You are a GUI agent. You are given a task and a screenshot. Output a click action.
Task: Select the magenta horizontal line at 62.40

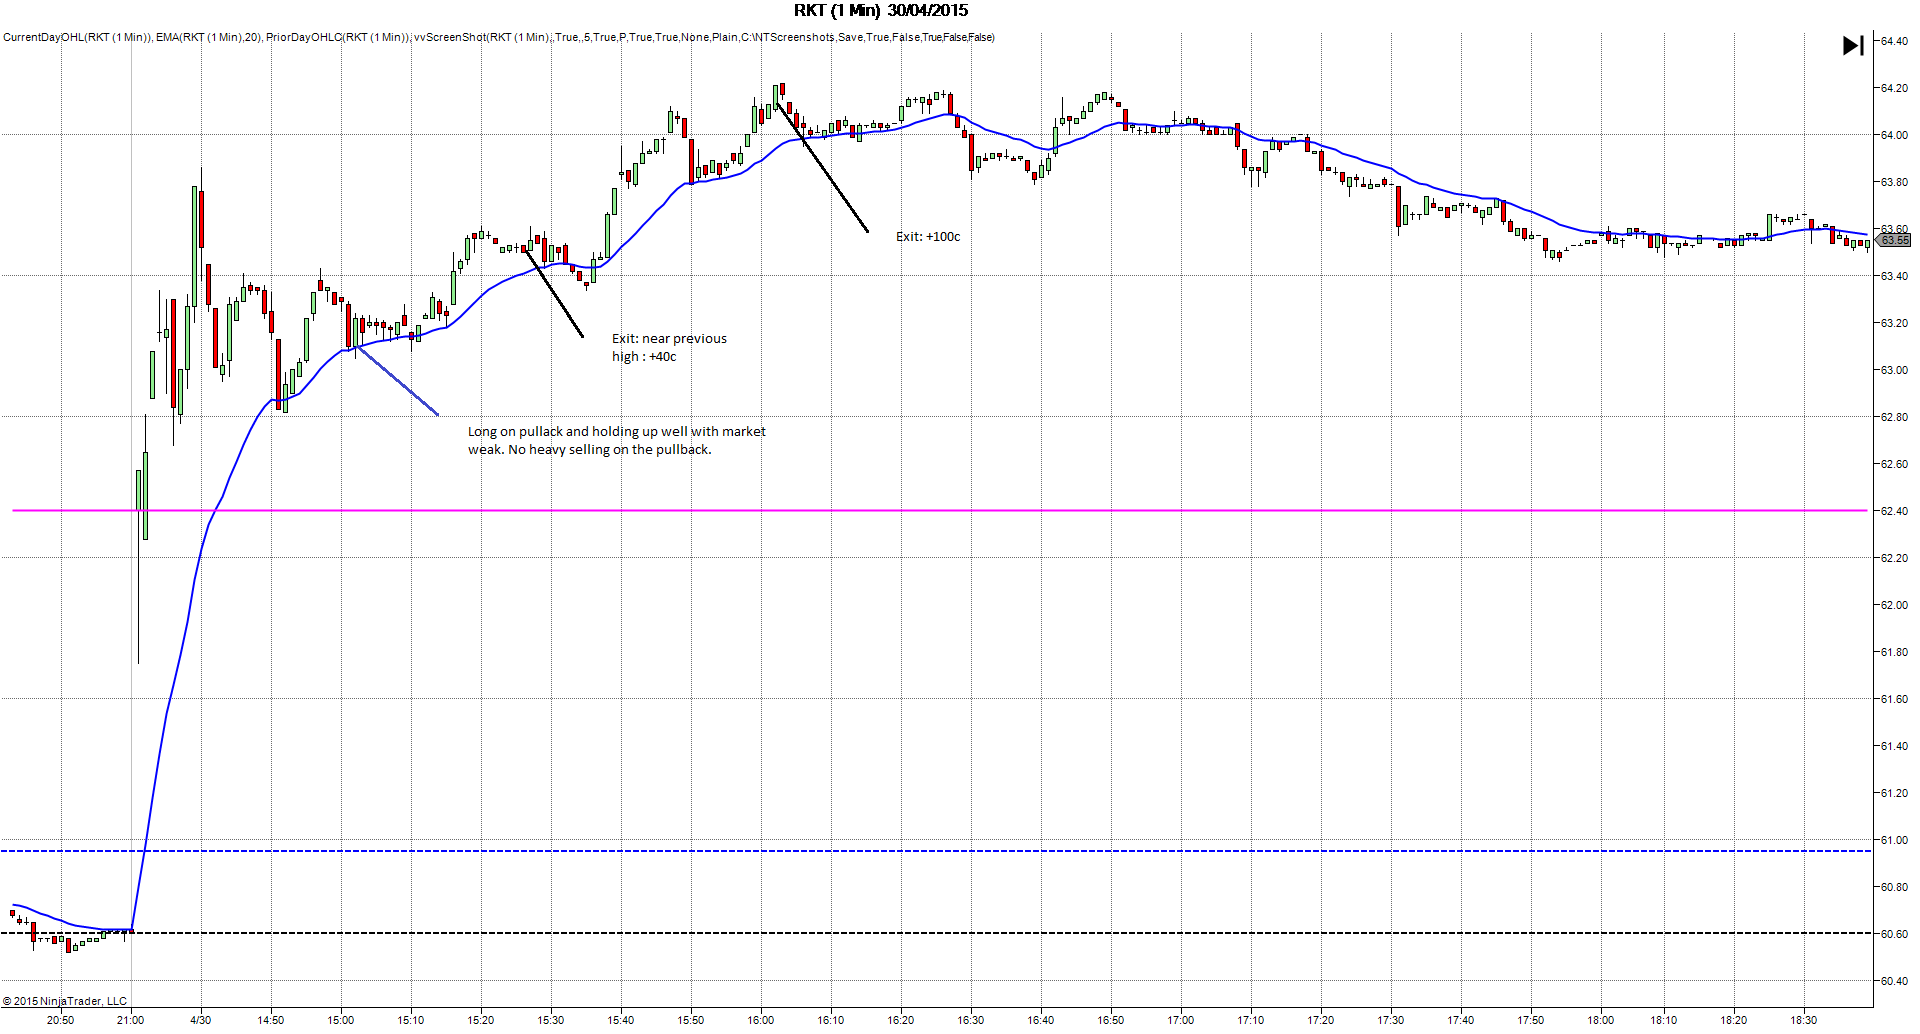940,511
